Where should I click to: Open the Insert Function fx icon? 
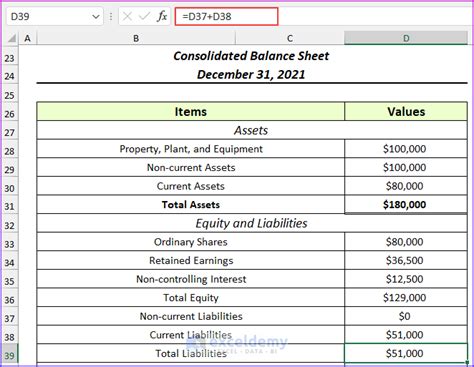[x=162, y=16]
